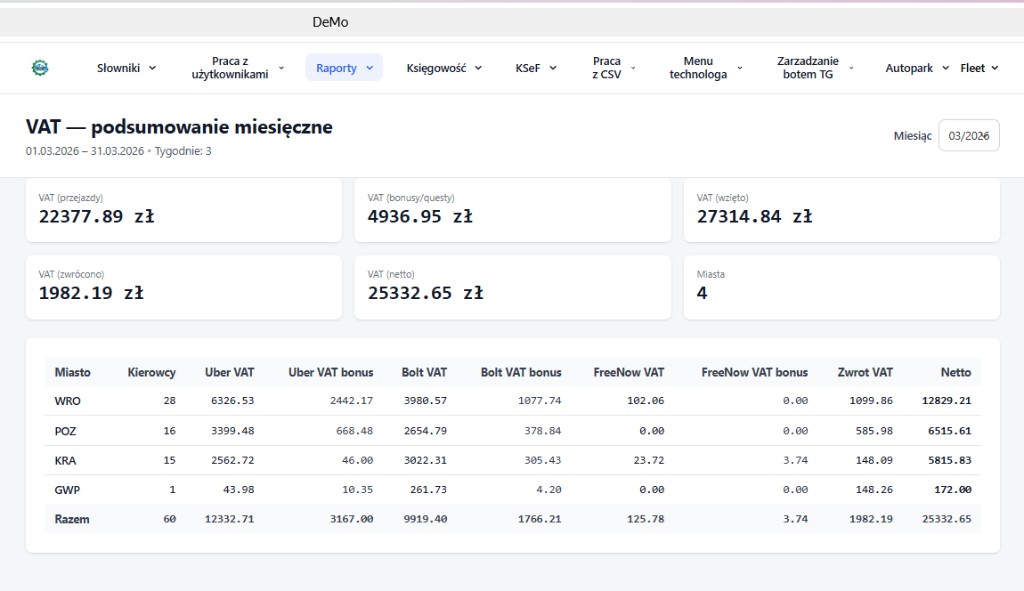Screen dimensions: 1024x591
Task: Click KRA FreeNow VAT value 23.72
Action: [x=648, y=460]
